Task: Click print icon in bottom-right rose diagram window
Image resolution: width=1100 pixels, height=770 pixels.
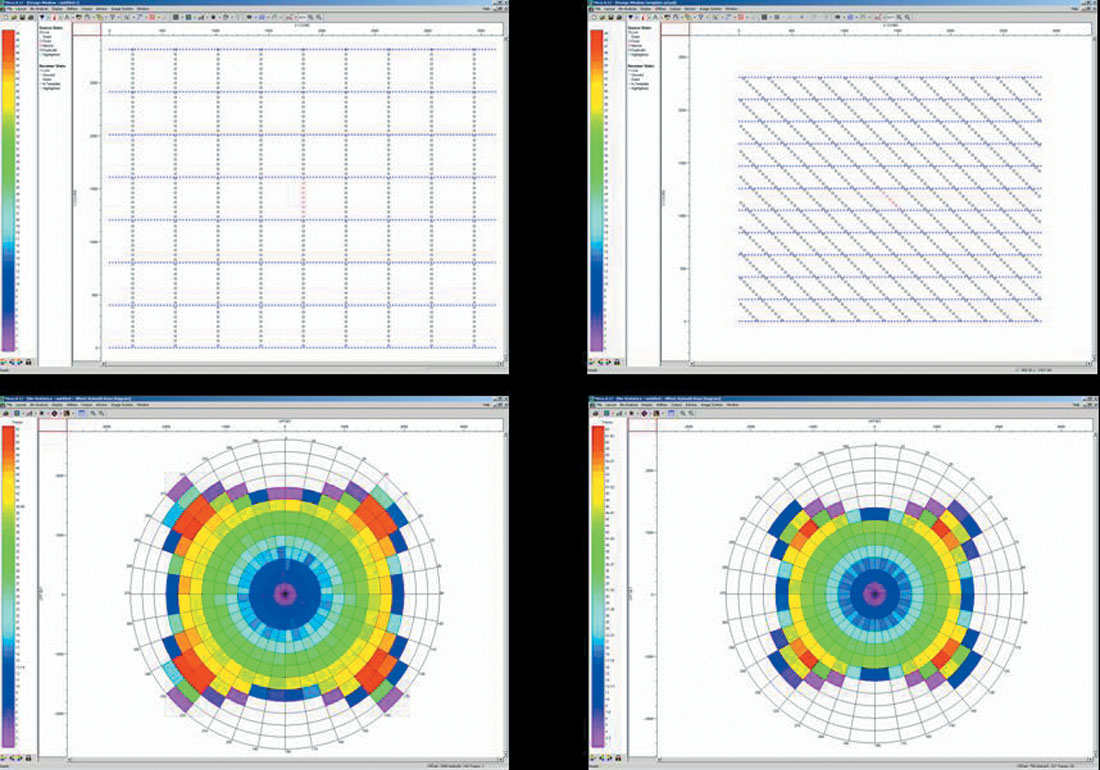Action: [x=595, y=413]
